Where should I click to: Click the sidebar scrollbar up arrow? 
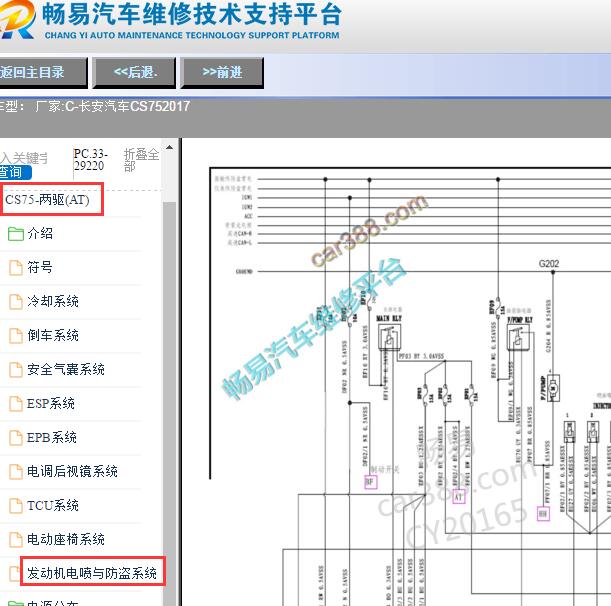point(170,147)
